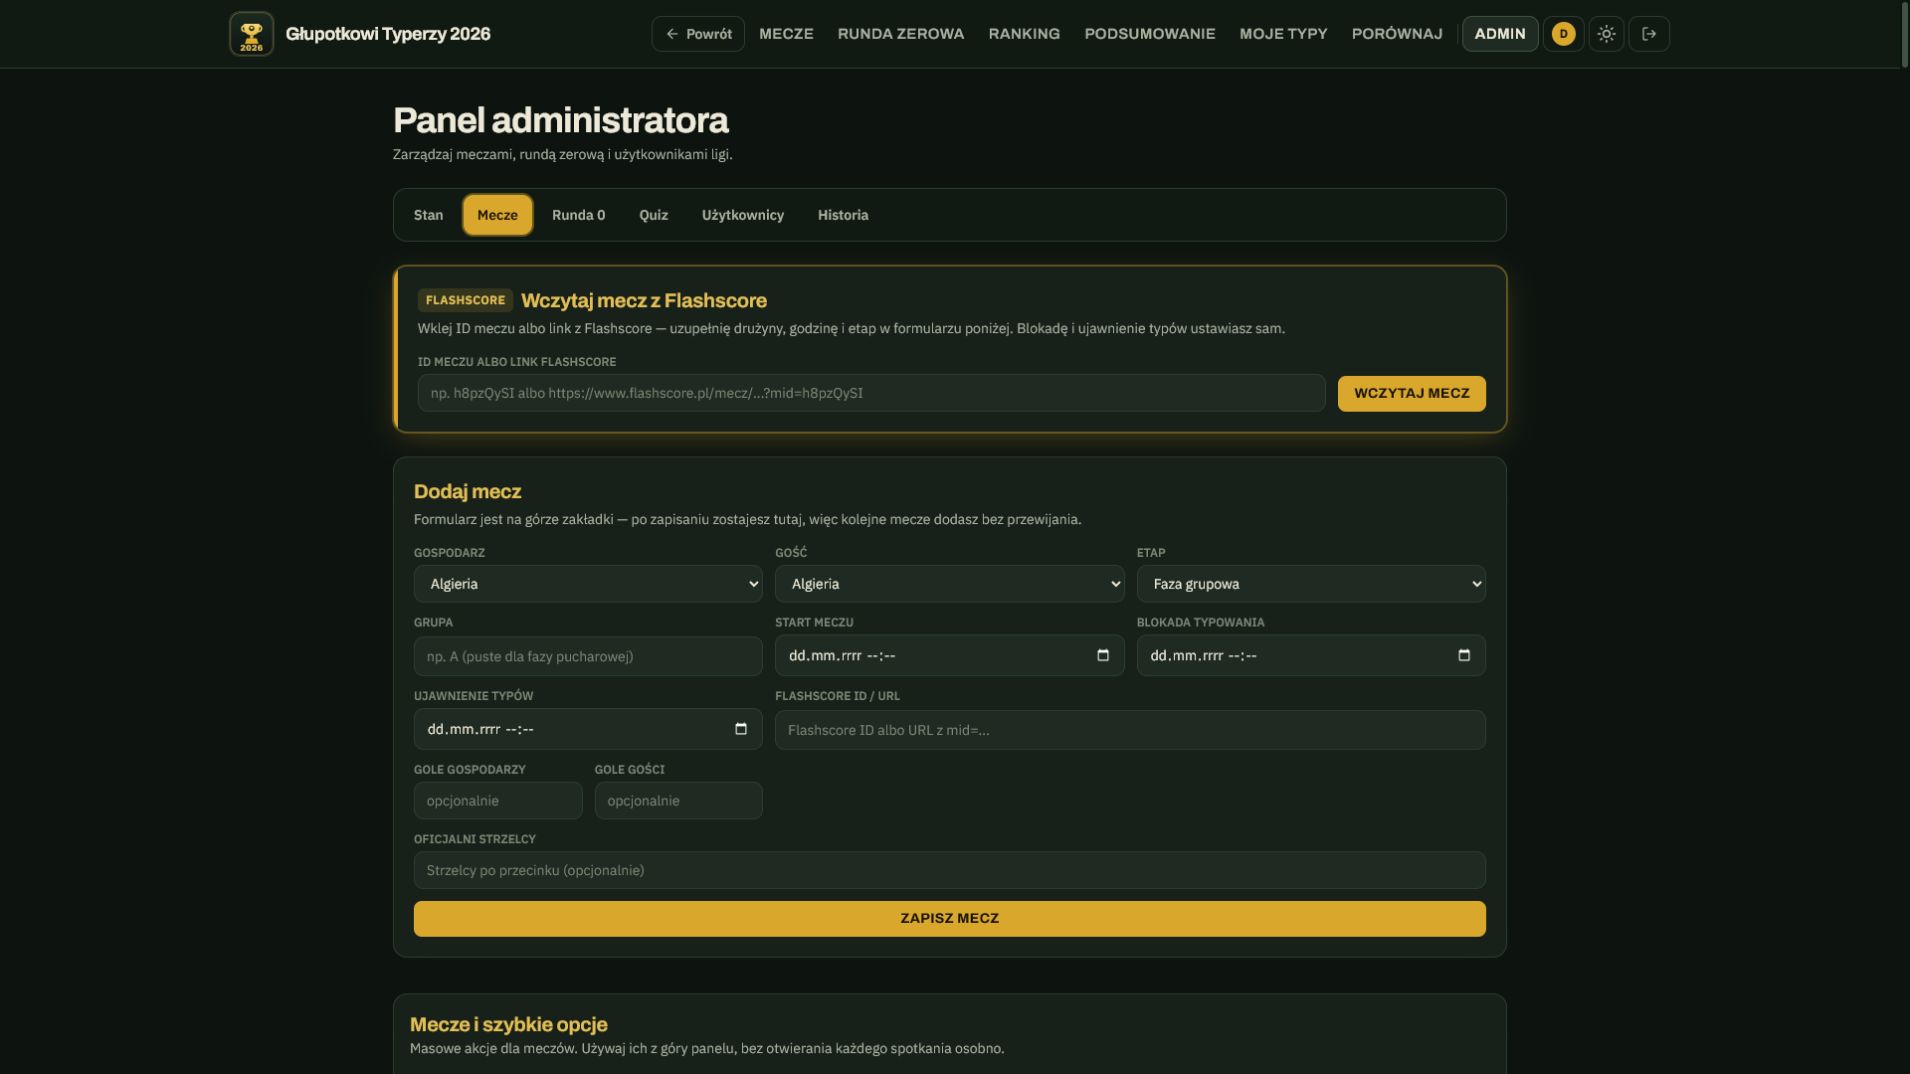Open calendar picker for Ujawnienie typów
1910x1074 pixels.
(x=741, y=729)
